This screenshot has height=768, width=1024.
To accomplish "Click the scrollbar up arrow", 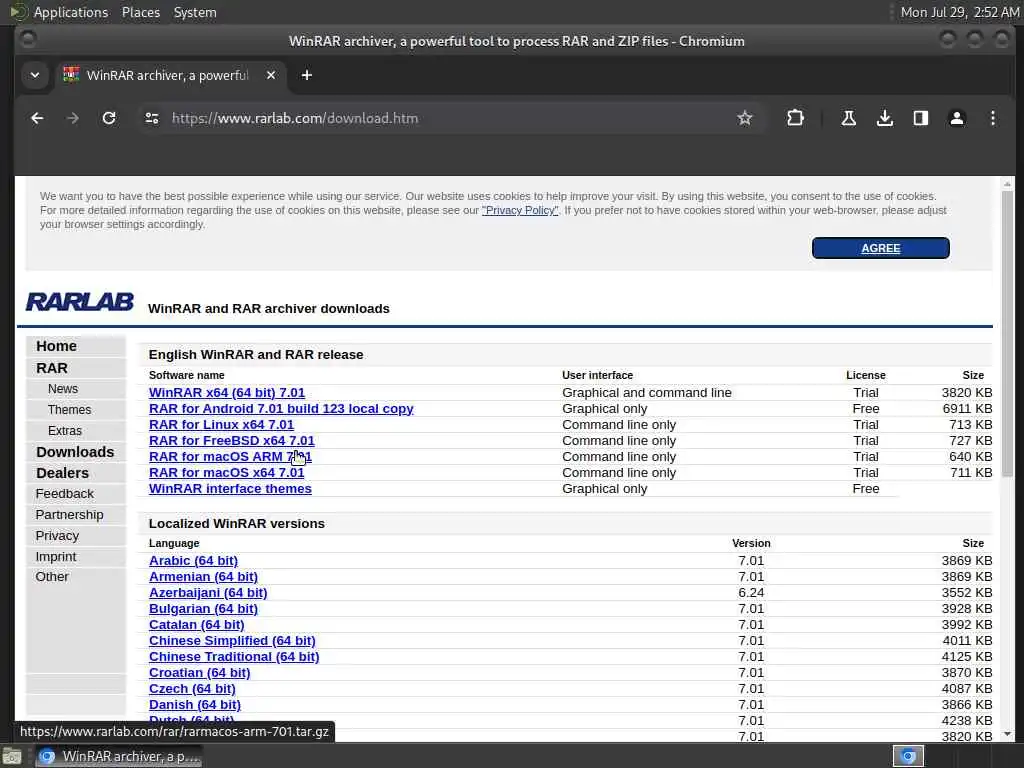I will pos(1007,184).
